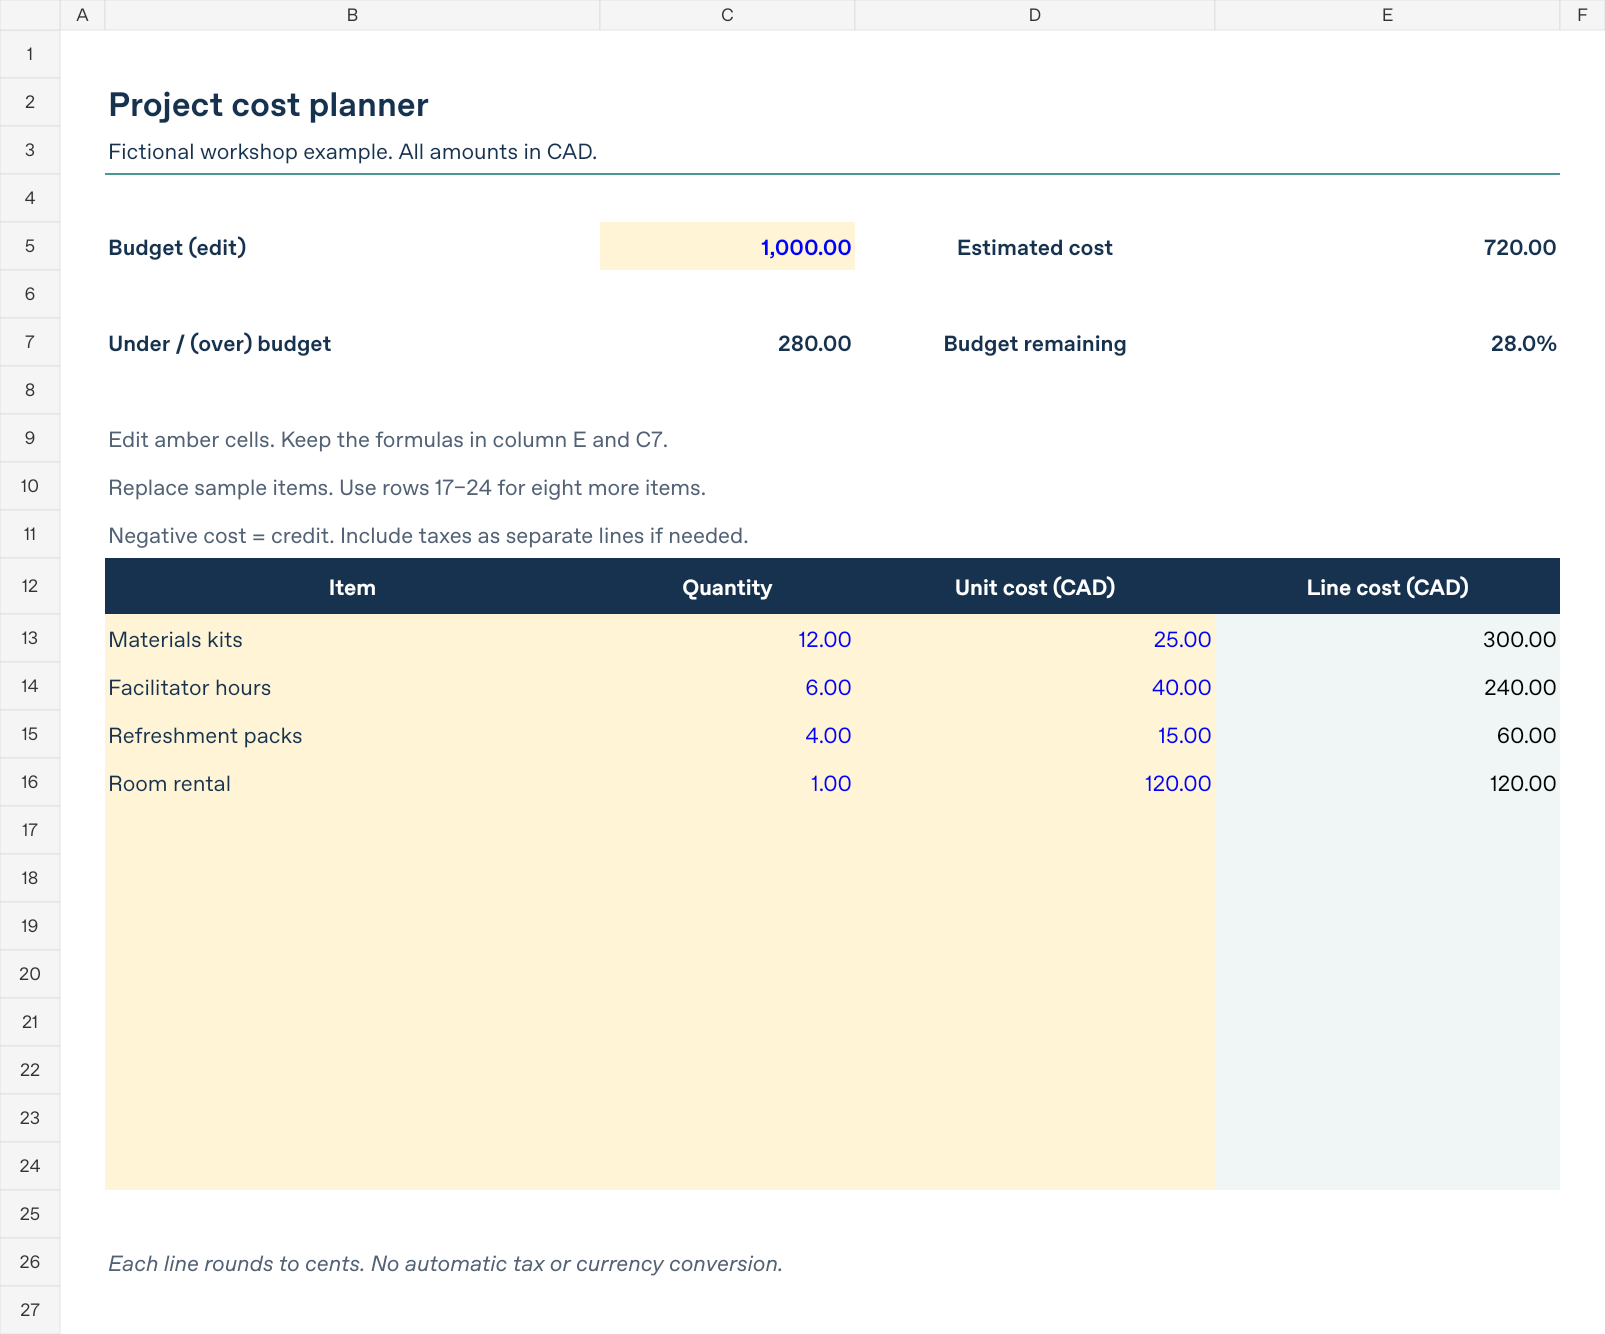
Task: Select Facilitator hours unit cost 40.00
Action: 1035,686
